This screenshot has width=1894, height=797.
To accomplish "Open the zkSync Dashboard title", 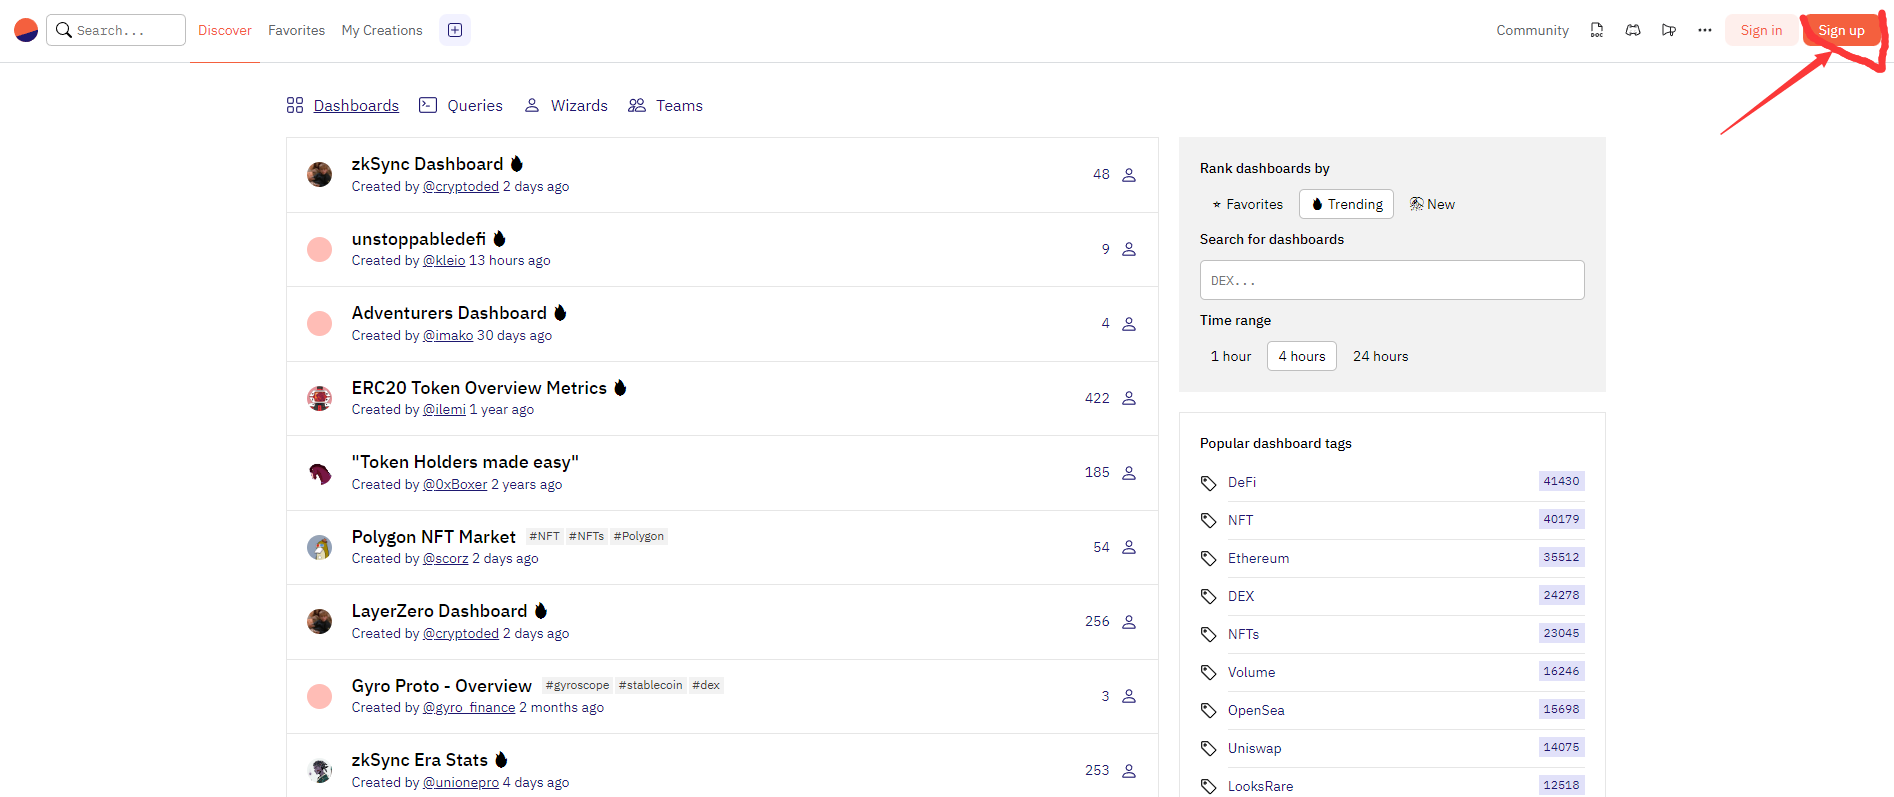I will [x=427, y=164].
